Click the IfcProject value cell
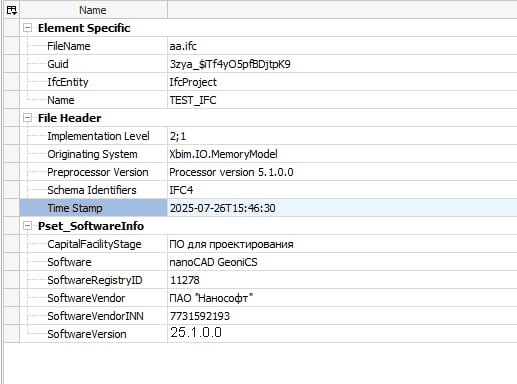This screenshot has height=384, width=517. tap(342, 82)
